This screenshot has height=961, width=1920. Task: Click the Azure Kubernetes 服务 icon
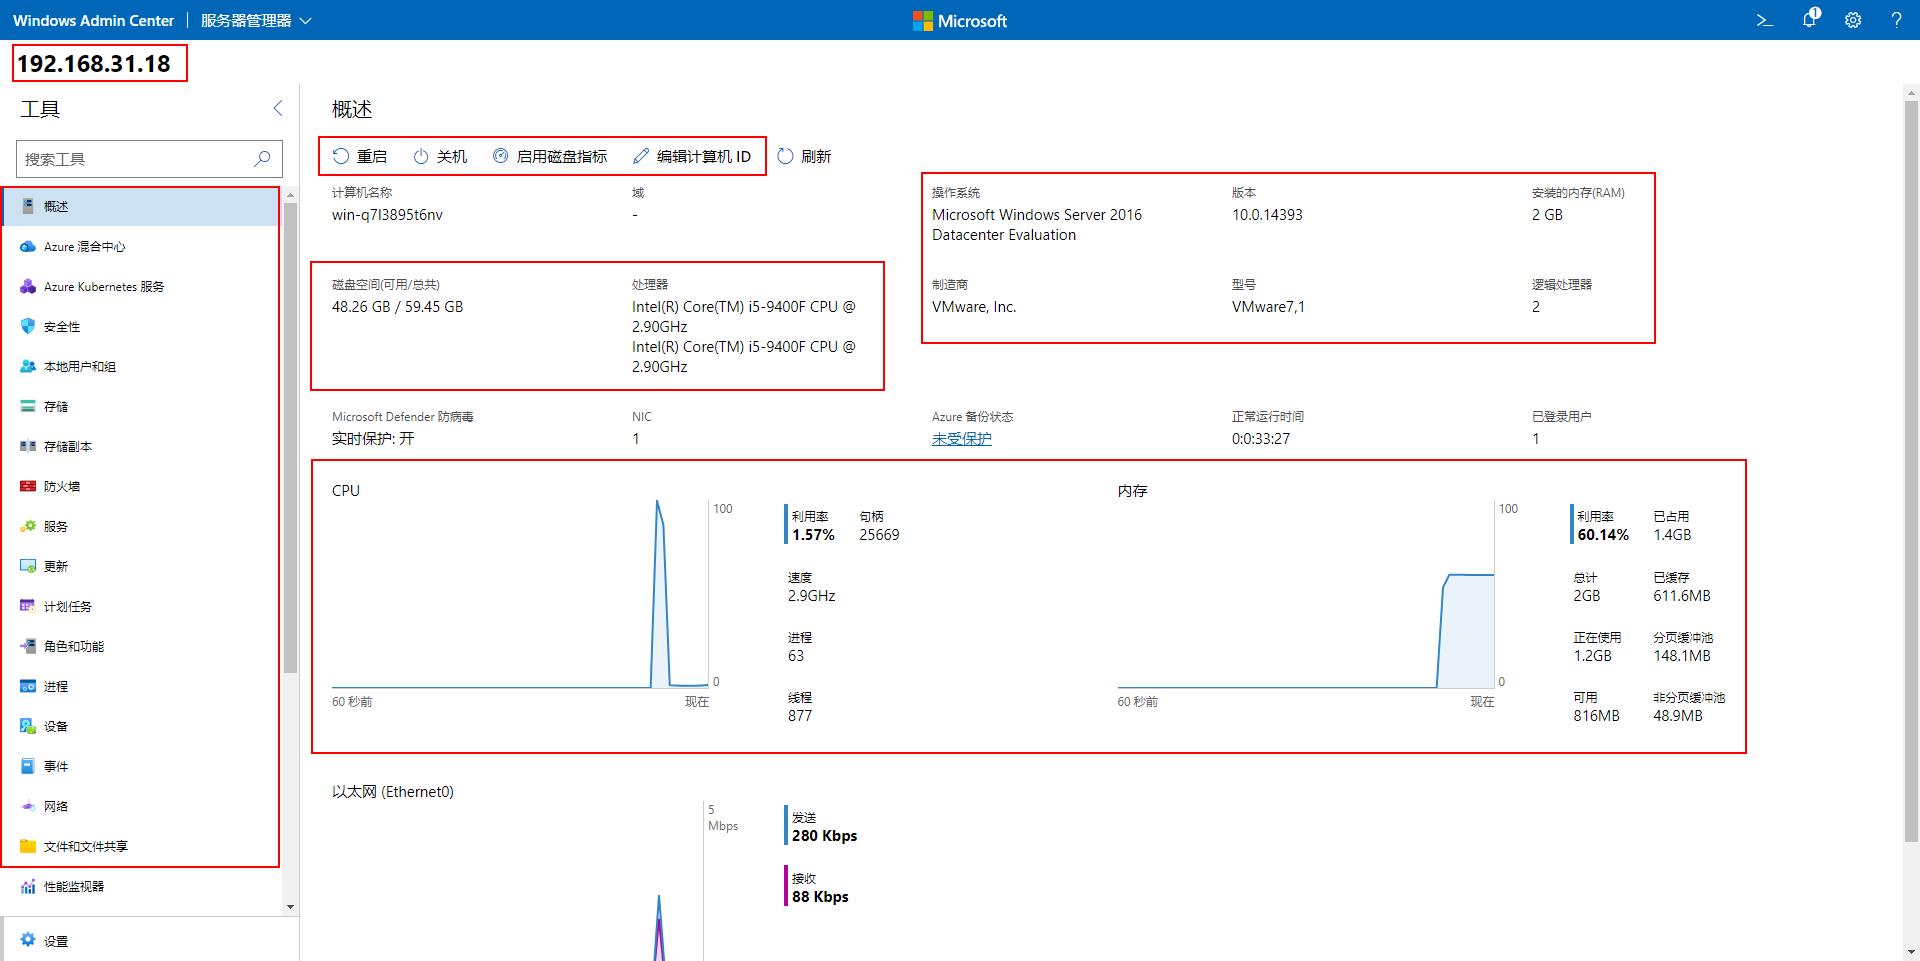click(28, 286)
